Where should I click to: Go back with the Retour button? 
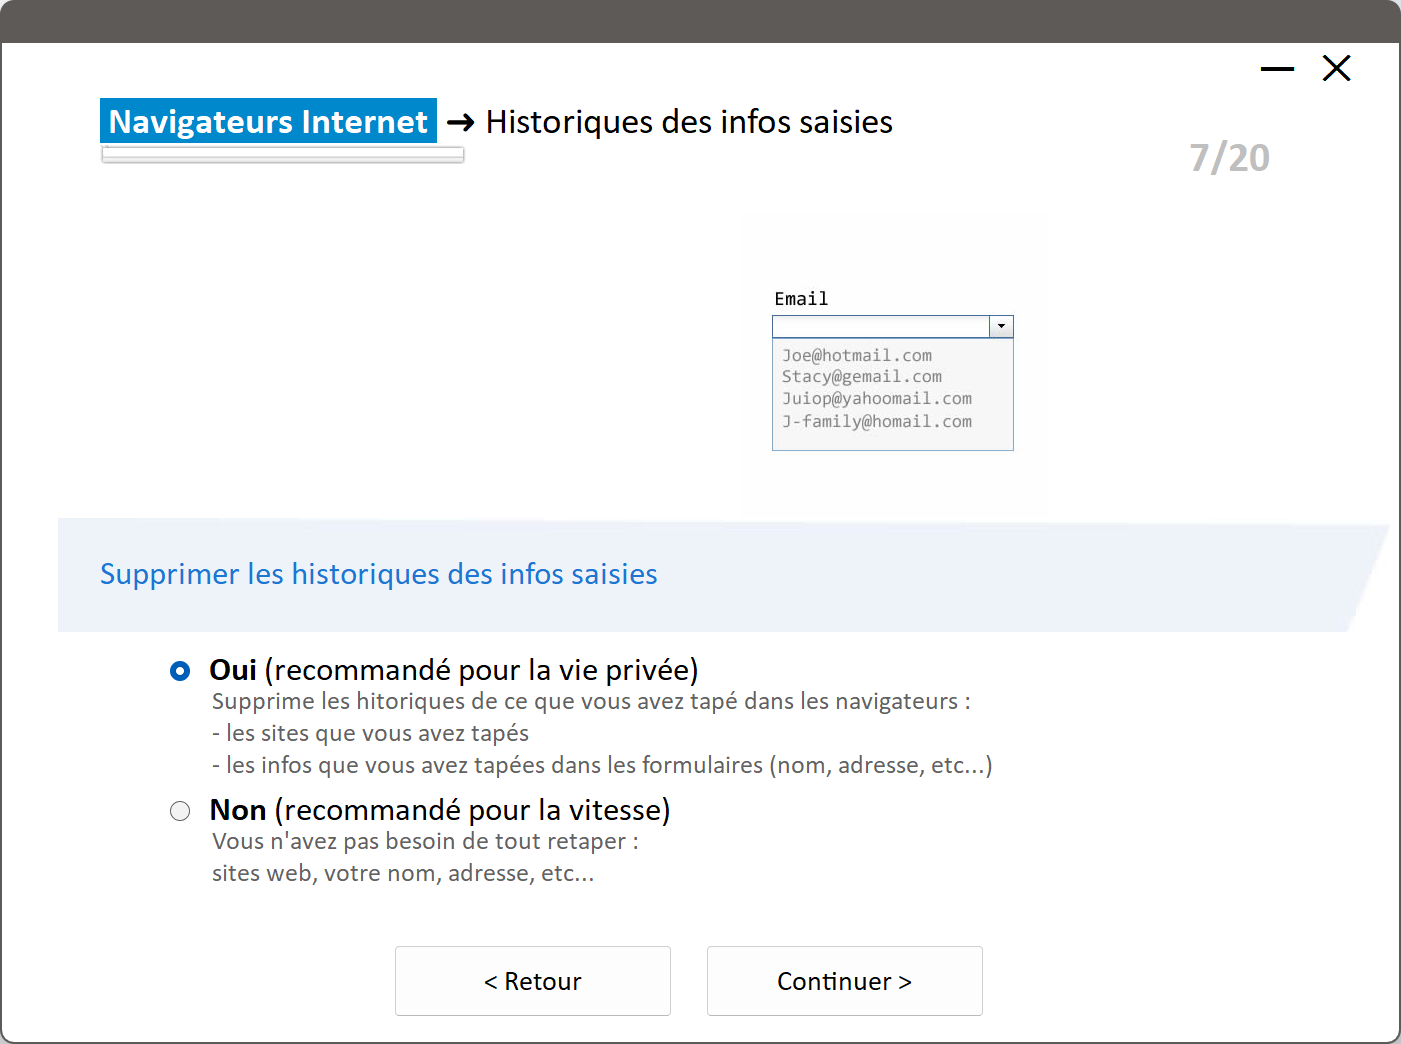point(532,981)
